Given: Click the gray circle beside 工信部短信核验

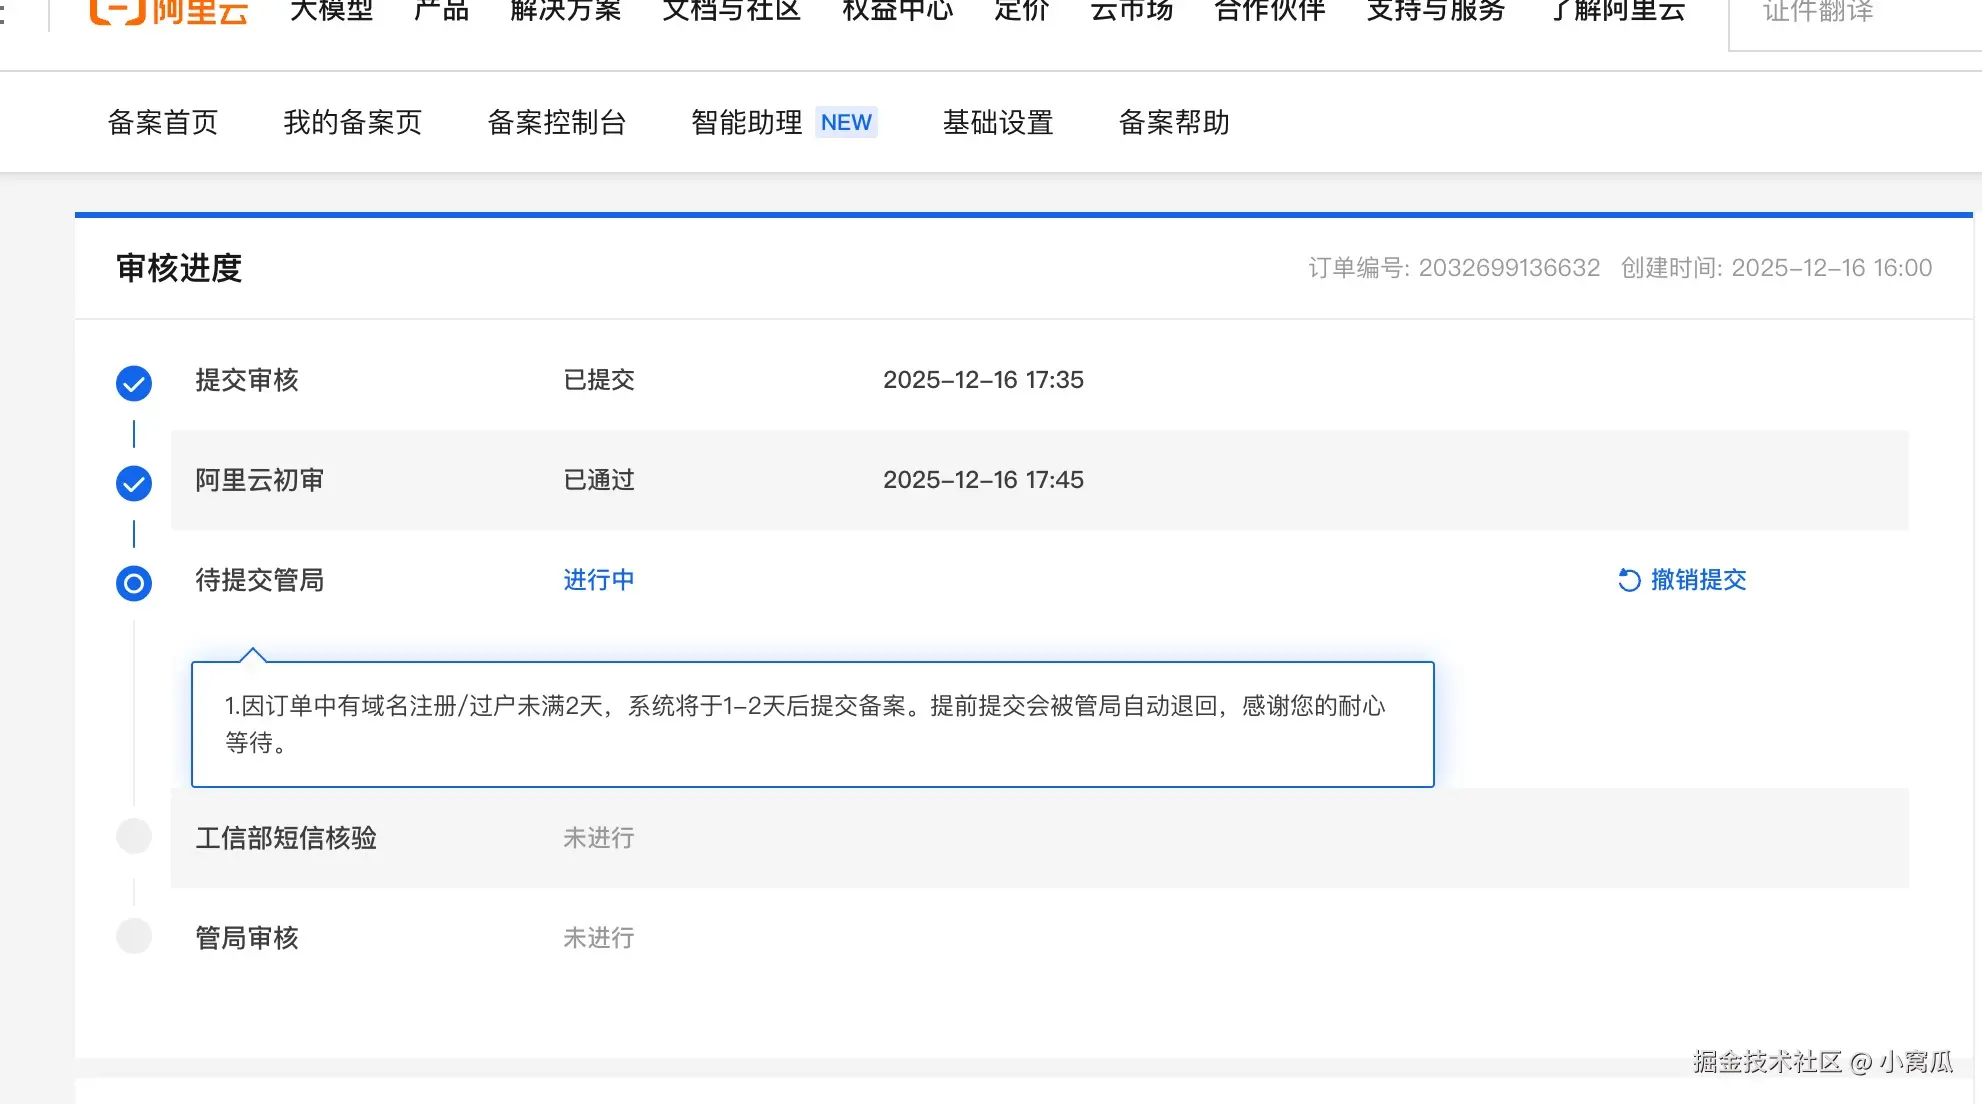Looking at the screenshot, I should click(x=134, y=836).
